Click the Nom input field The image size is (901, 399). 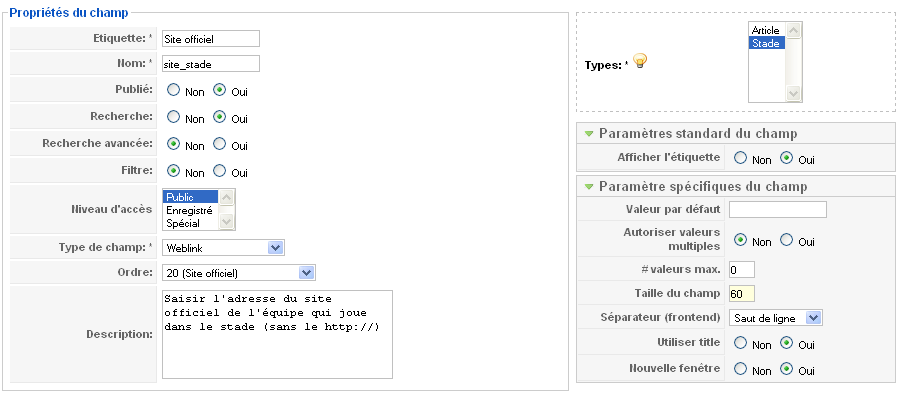click(x=211, y=64)
